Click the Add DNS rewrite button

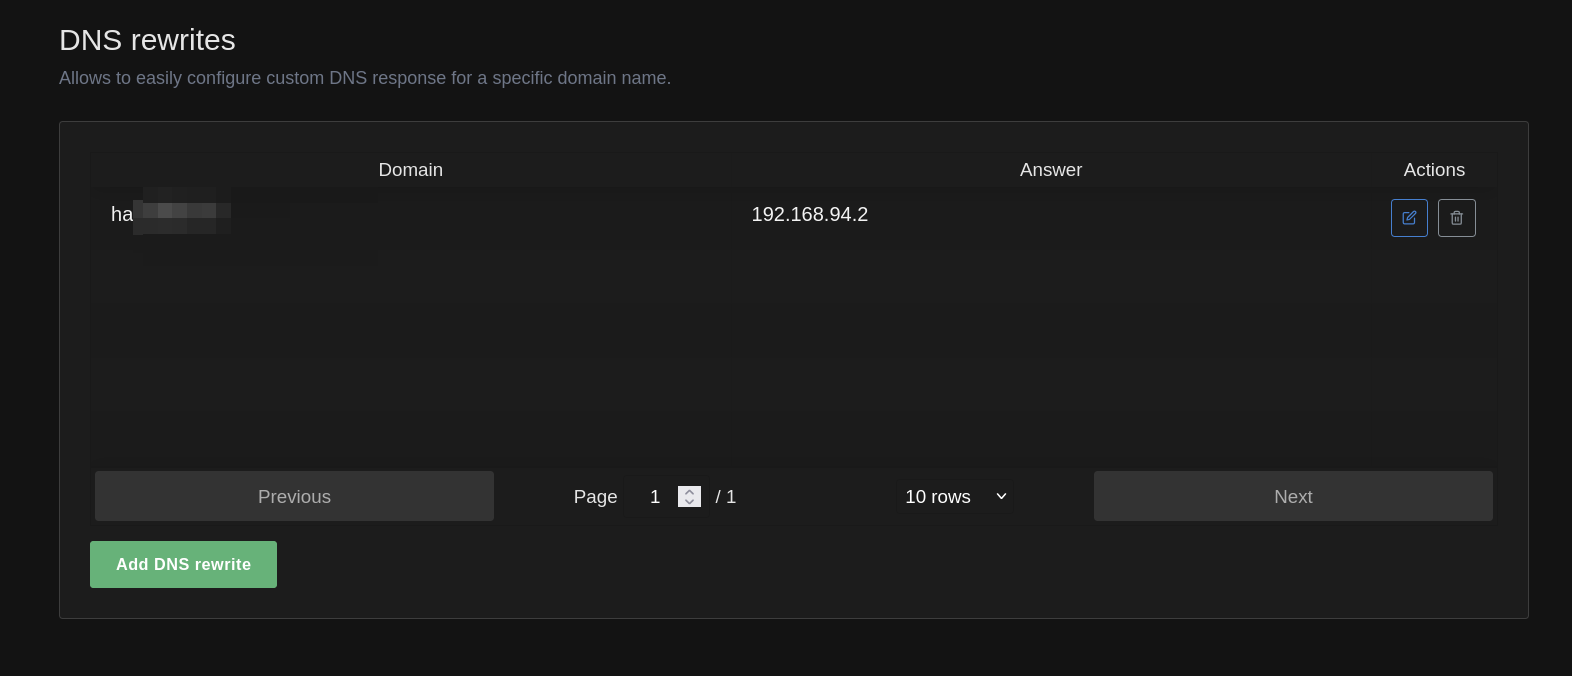[x=183, y=564]
